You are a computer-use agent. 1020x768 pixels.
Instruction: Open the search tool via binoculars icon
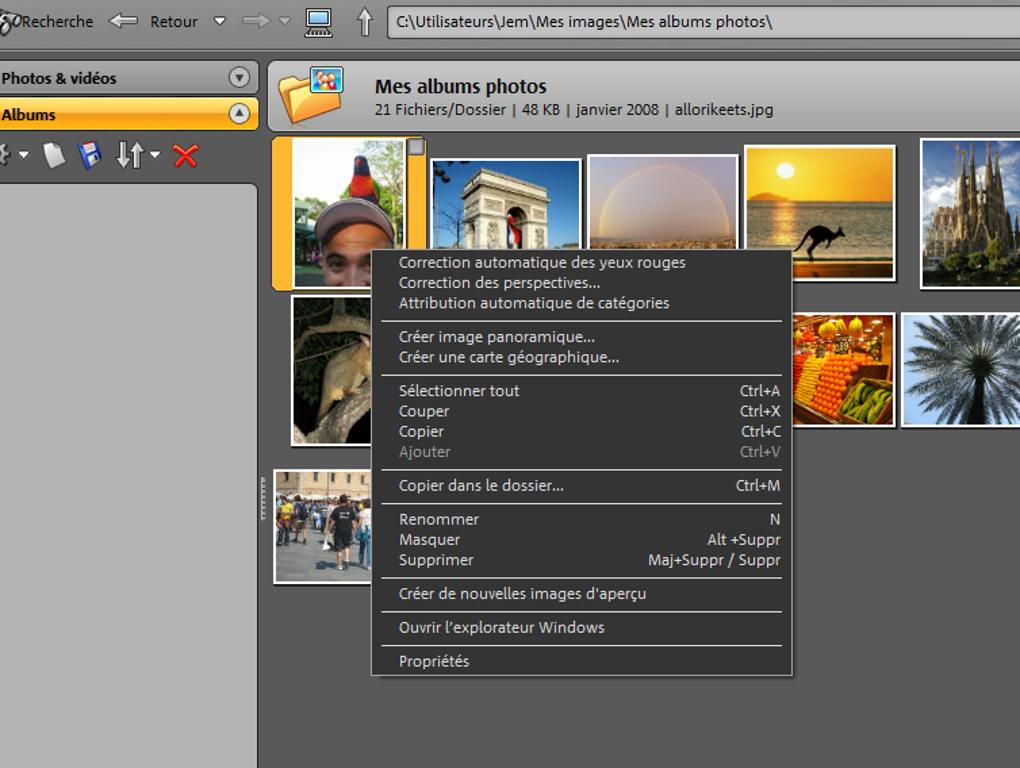point(8,20)
